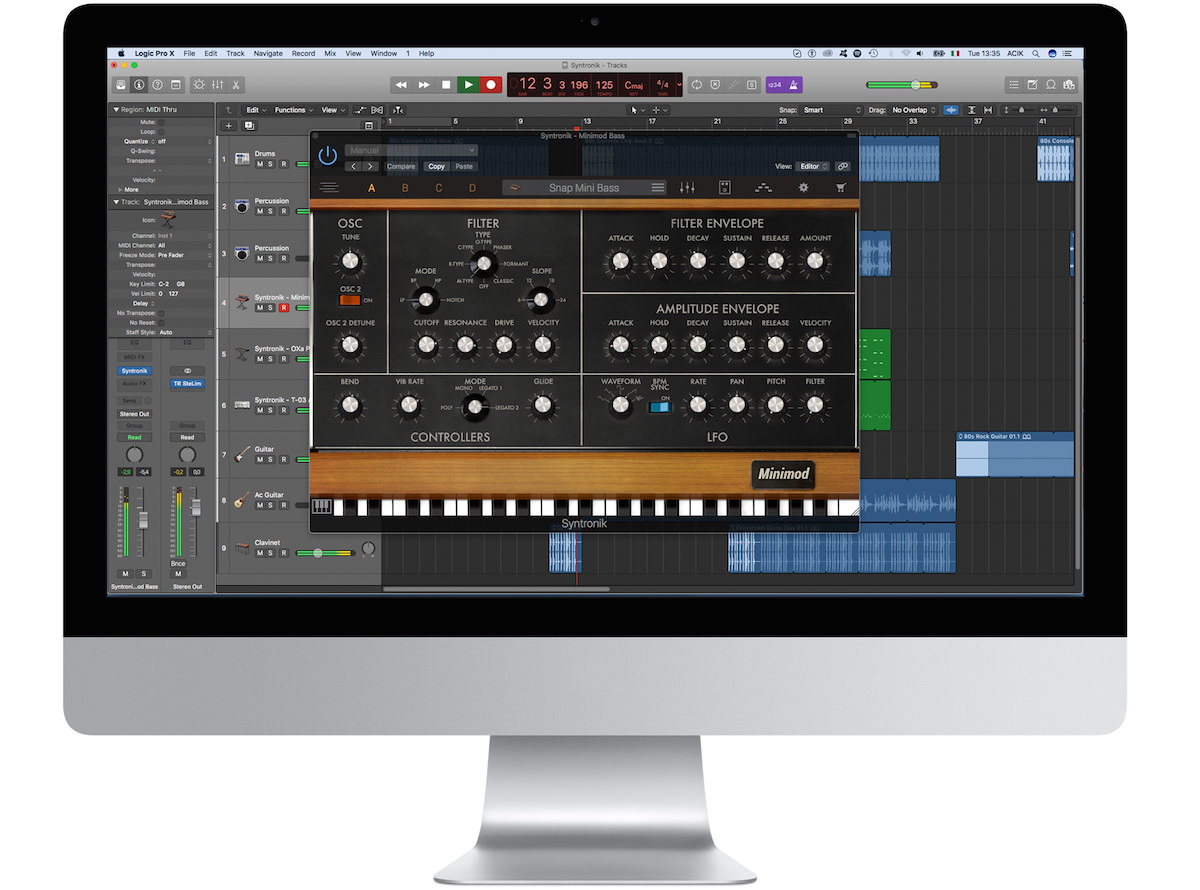Toggle the OSC 2 ON switch
The image size is (1200, 890).
click(349, 299)
